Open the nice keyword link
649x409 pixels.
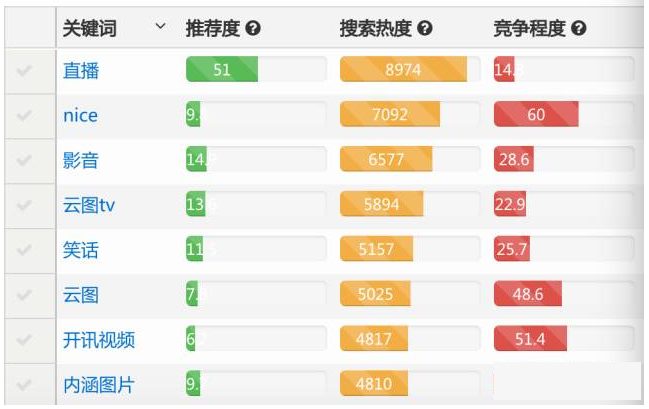(80, 115)
